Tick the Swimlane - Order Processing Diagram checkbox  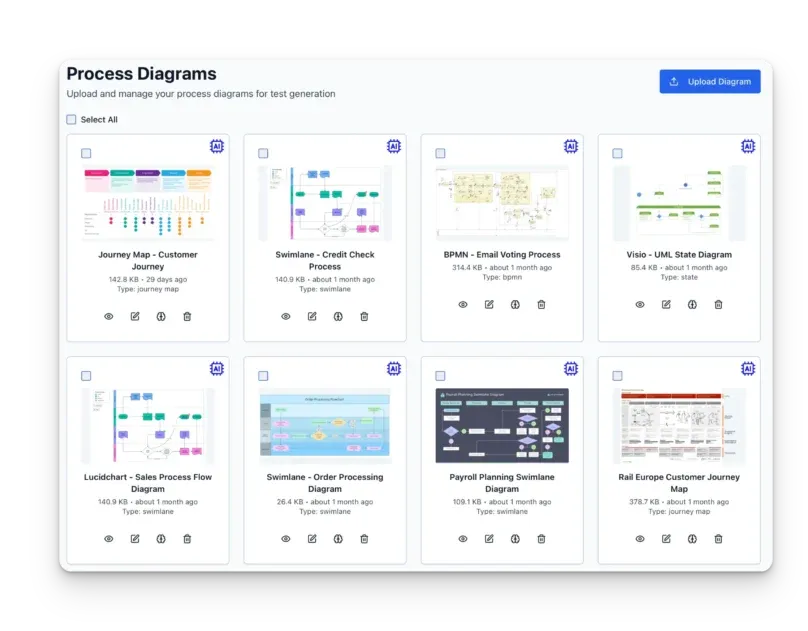[x=263, y=376]
